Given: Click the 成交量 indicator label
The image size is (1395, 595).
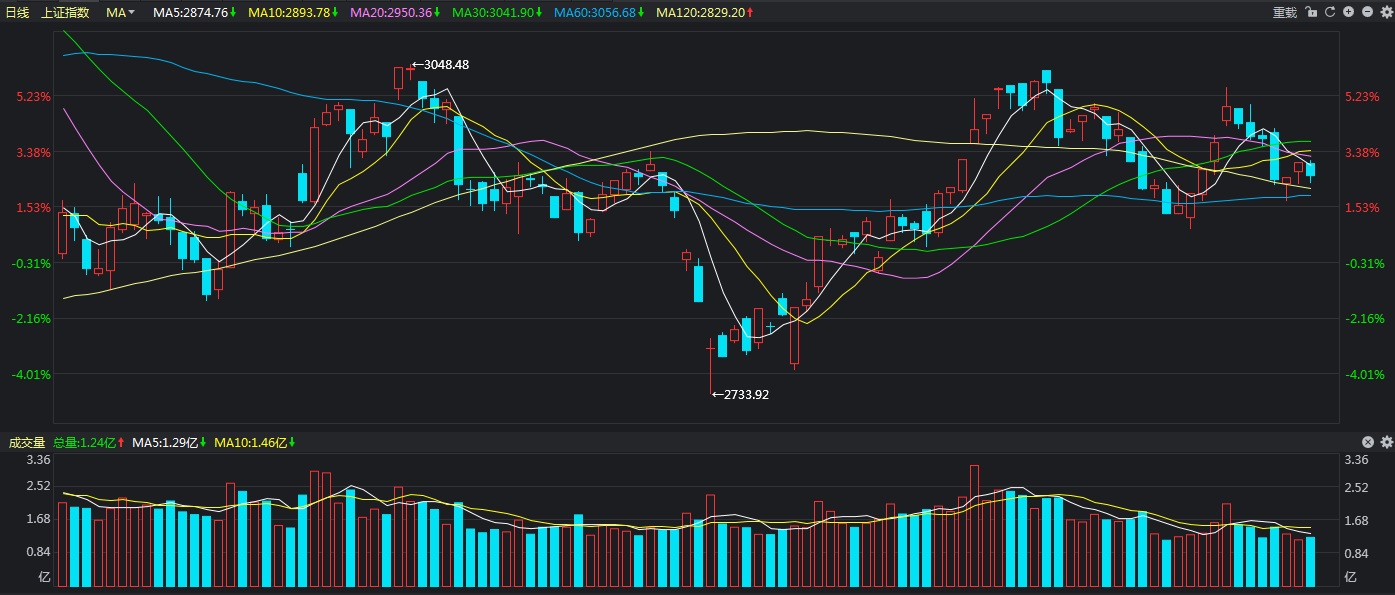Looking at the screenshot, I should pos(27,442).
